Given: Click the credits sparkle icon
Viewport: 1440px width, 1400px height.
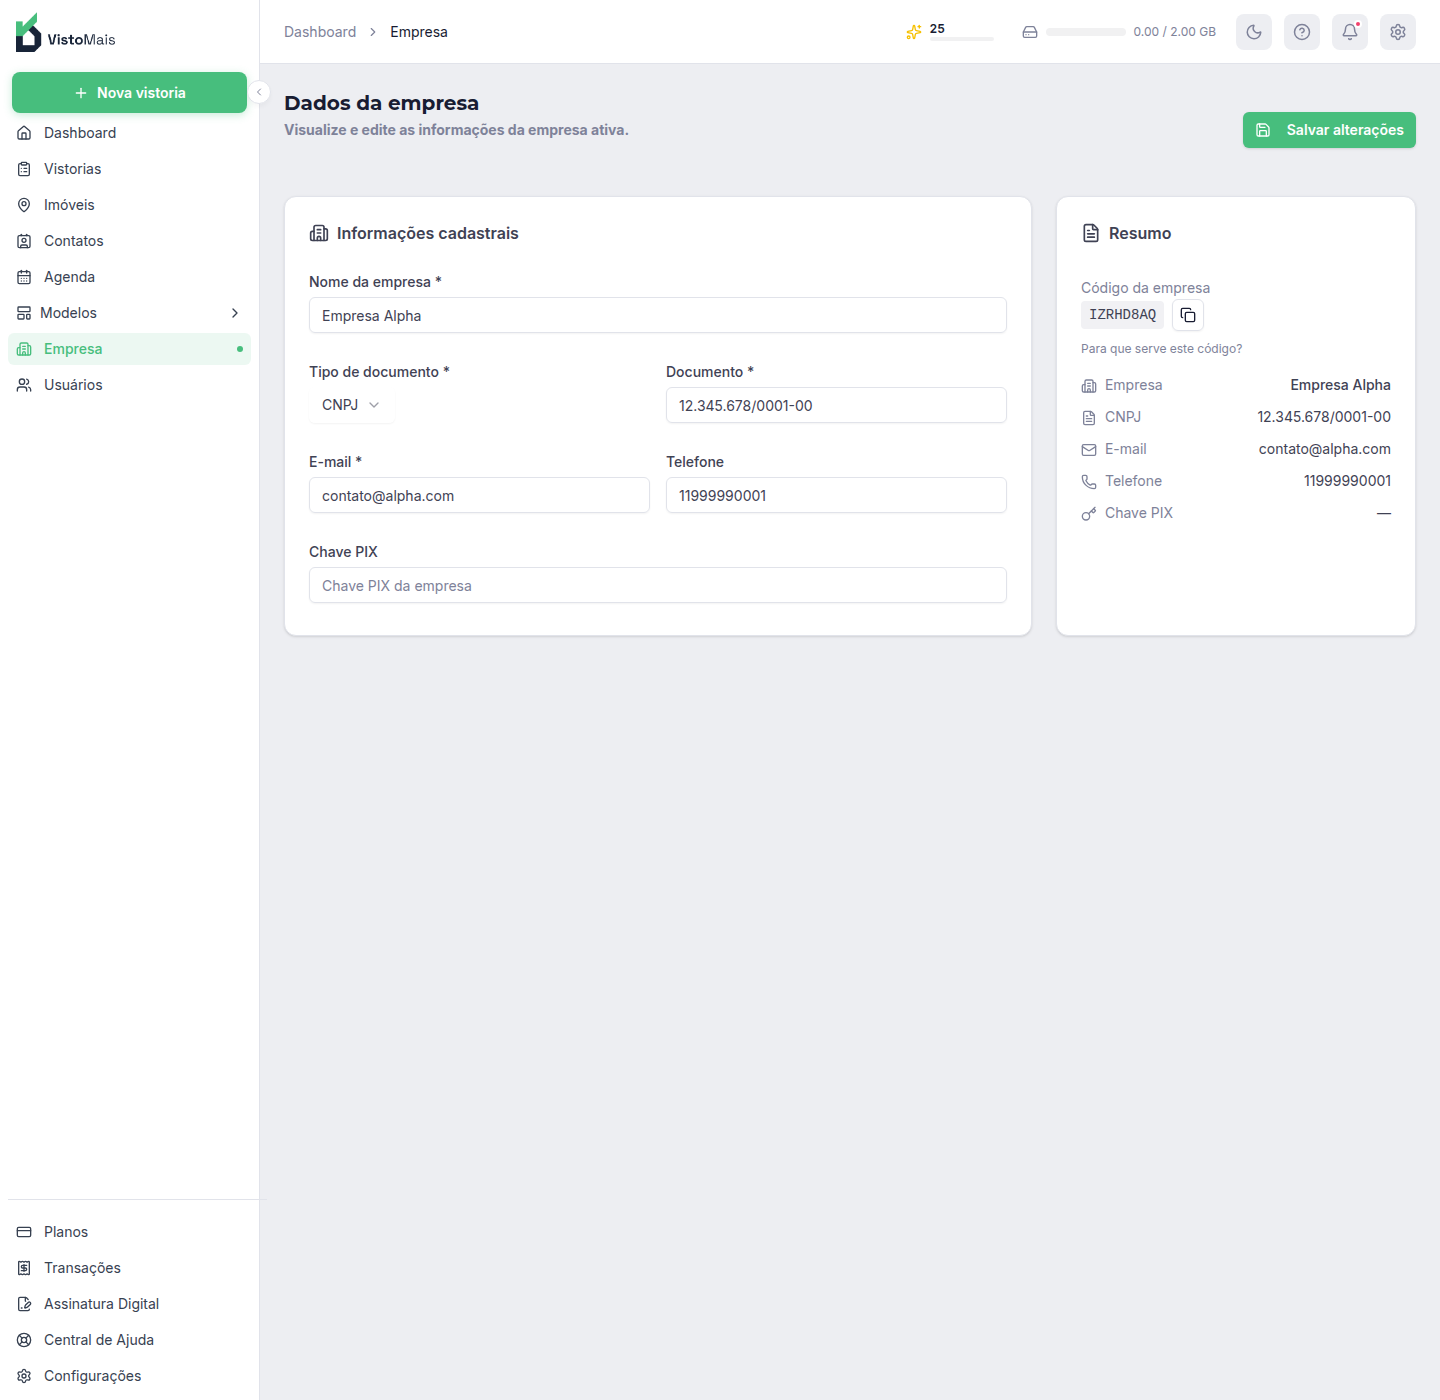Looking at the screenshot, I should pos(913,32).
